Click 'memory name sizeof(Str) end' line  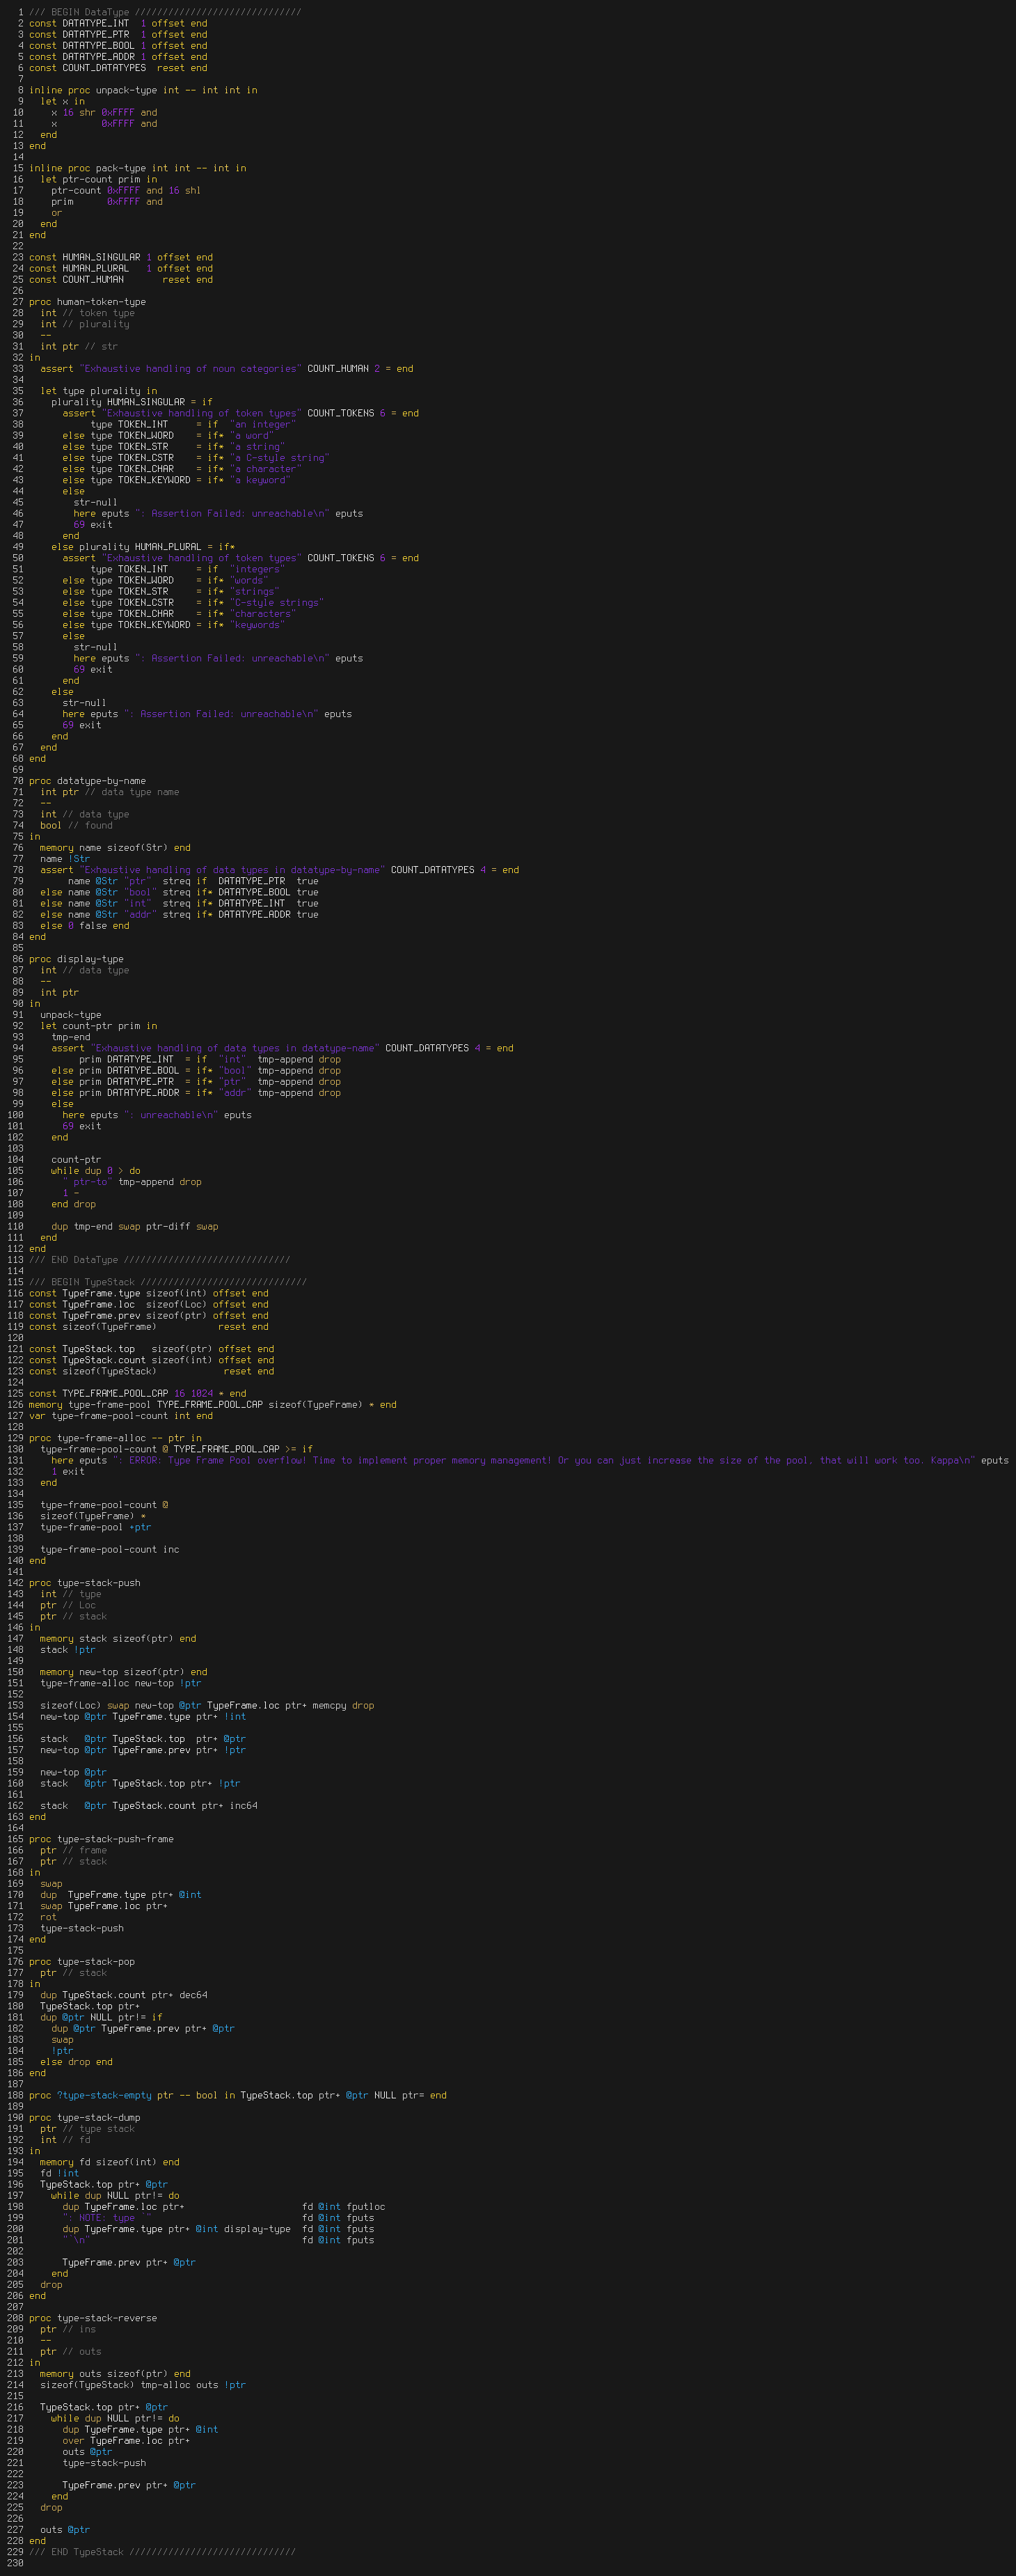click(x=115, y=848)
